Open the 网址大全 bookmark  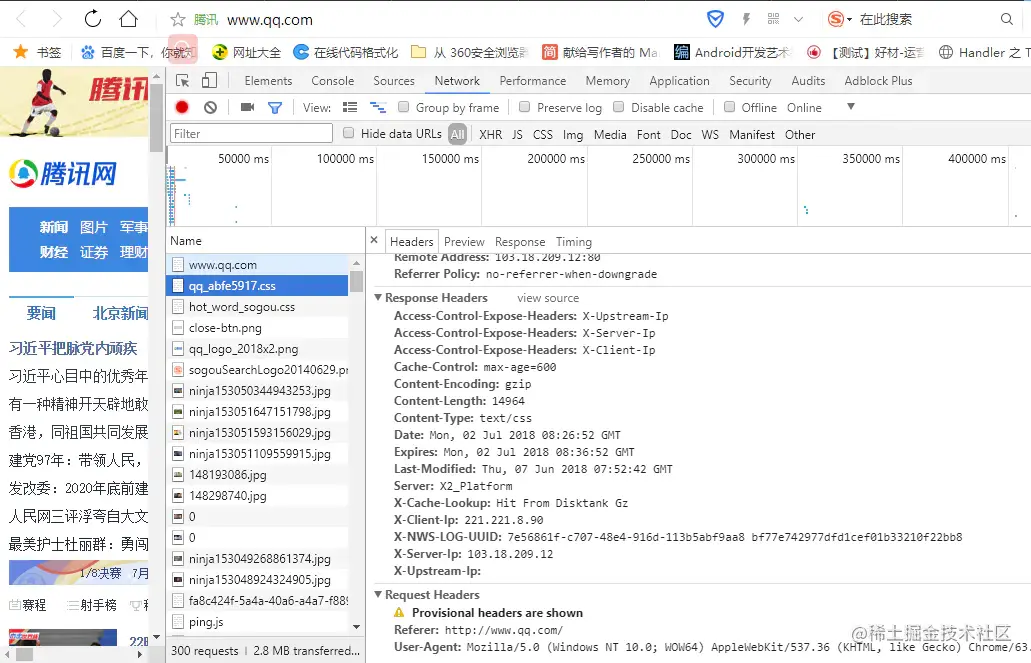pos(247,52)
